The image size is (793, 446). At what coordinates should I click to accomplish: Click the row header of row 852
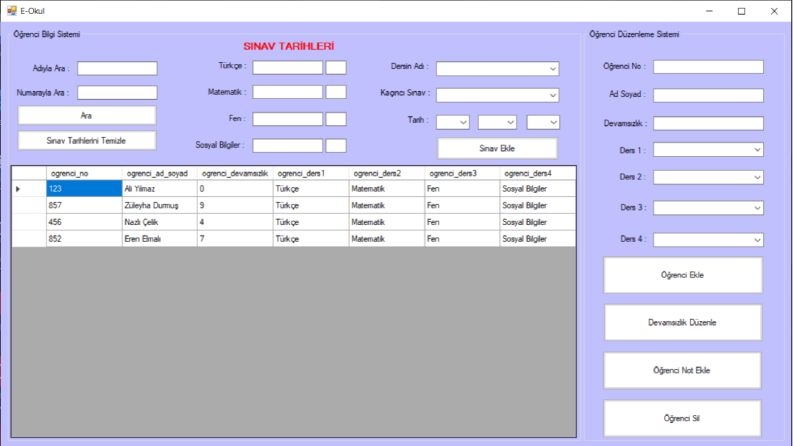point(29,239)
